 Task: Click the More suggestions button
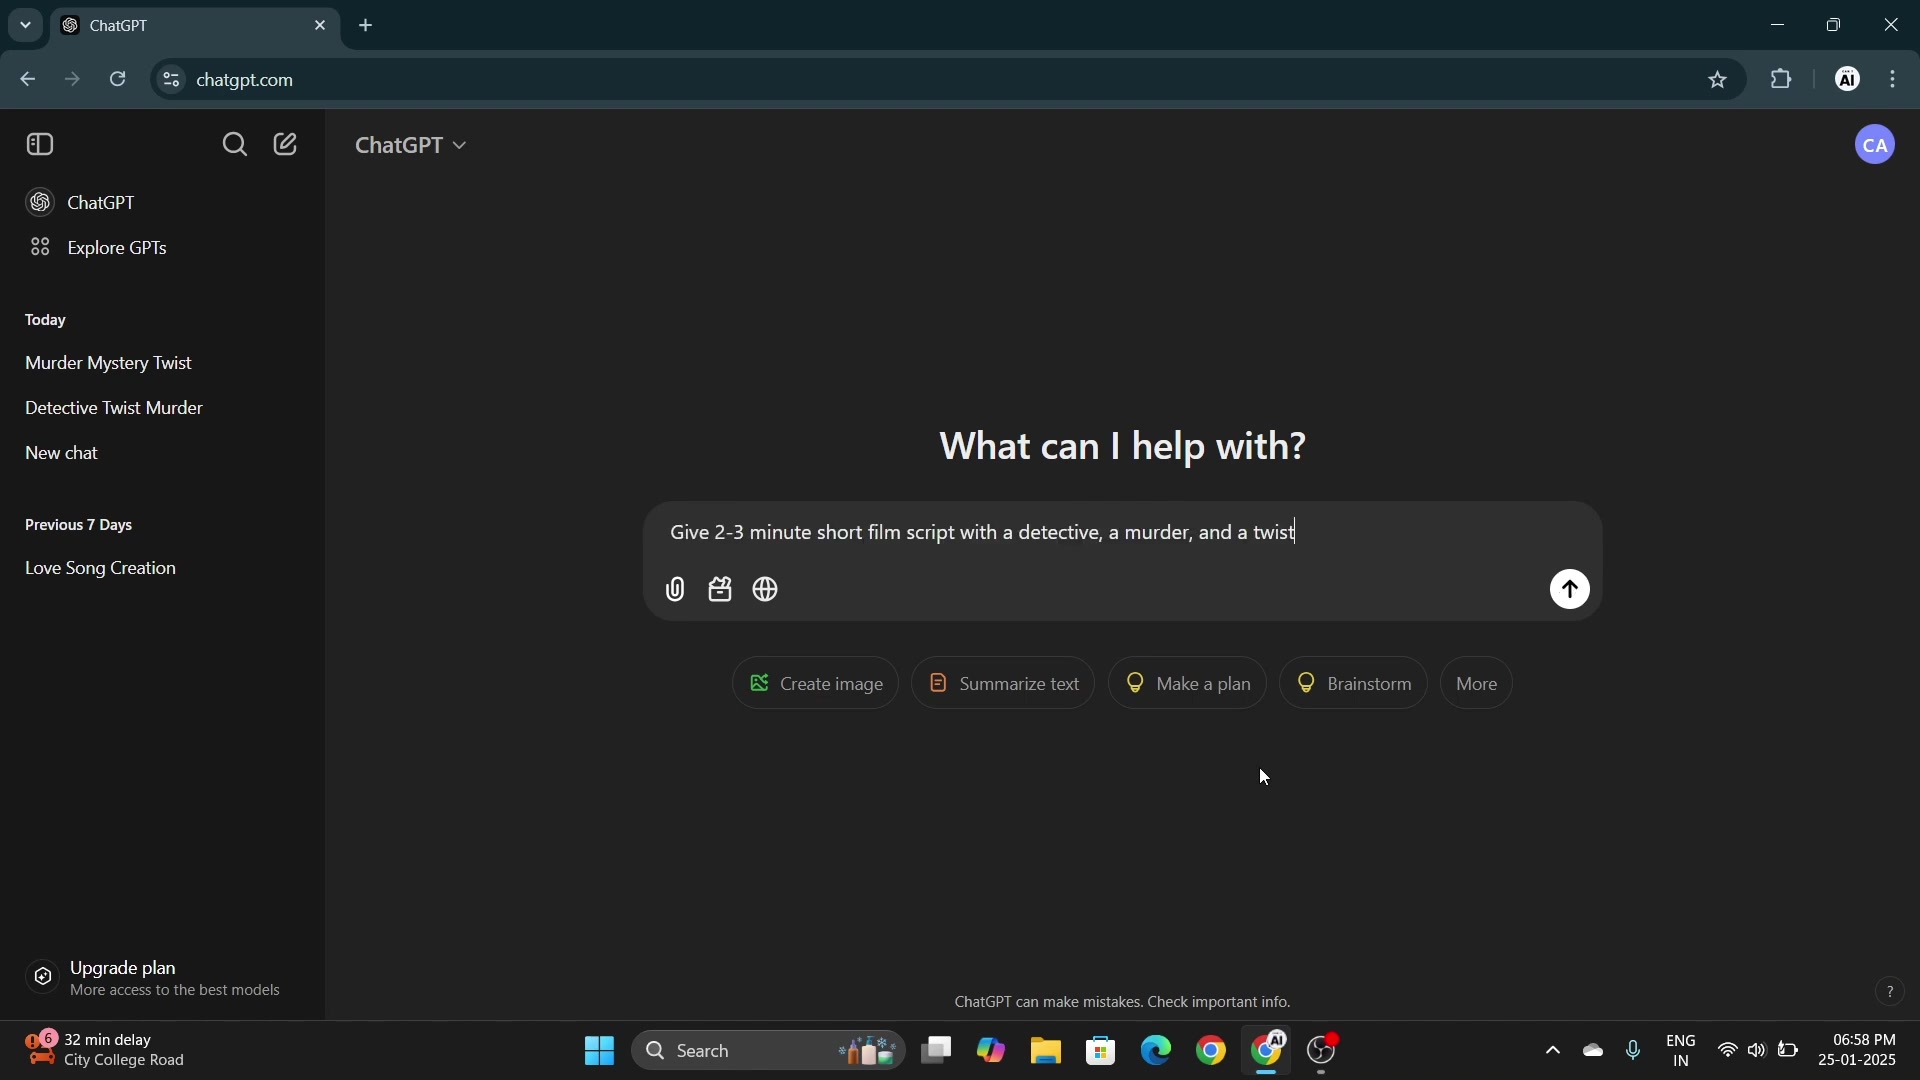(1478, 685)
